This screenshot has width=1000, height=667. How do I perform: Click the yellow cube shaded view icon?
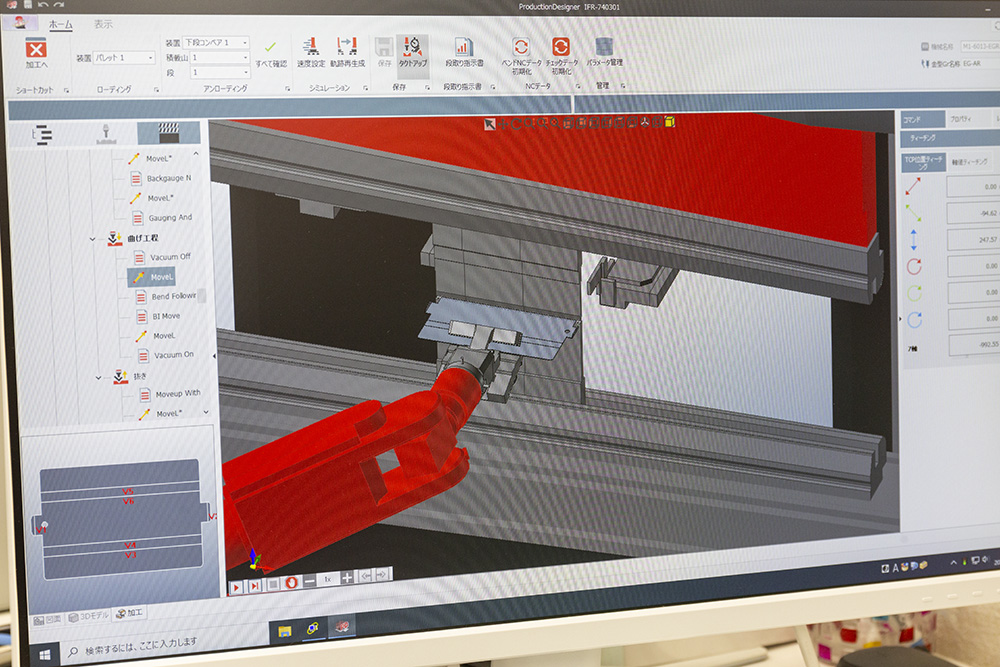pos(670,121)
